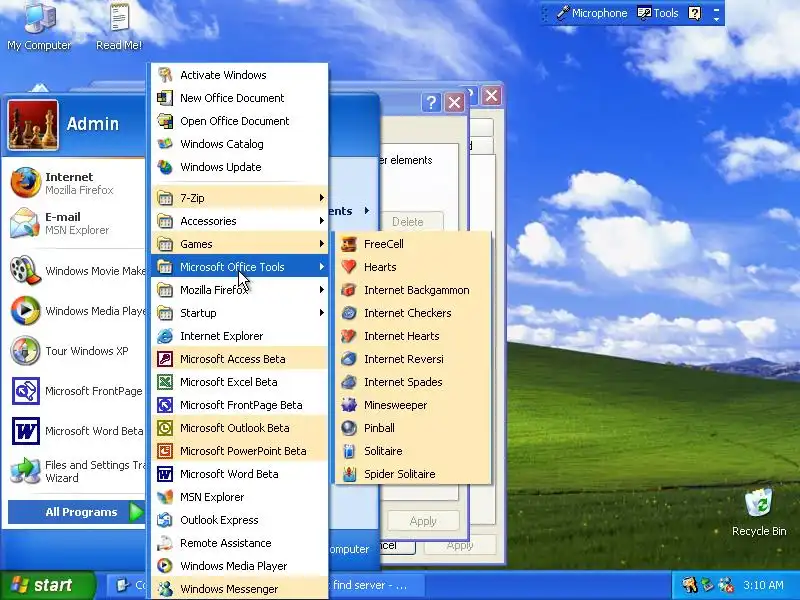Open Outlook Express

[x=239, y=519]
